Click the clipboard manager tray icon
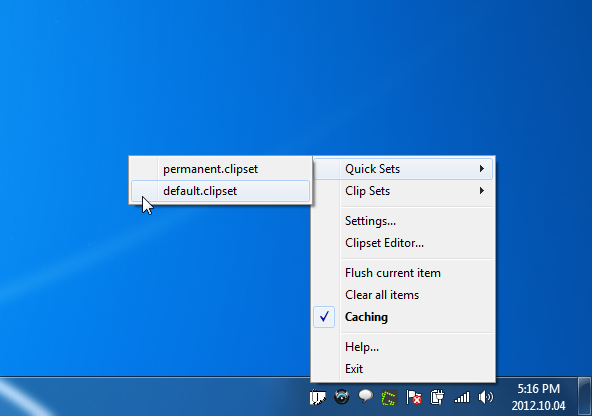Viewport: 592px width, 416px height. tap(318, 398)
